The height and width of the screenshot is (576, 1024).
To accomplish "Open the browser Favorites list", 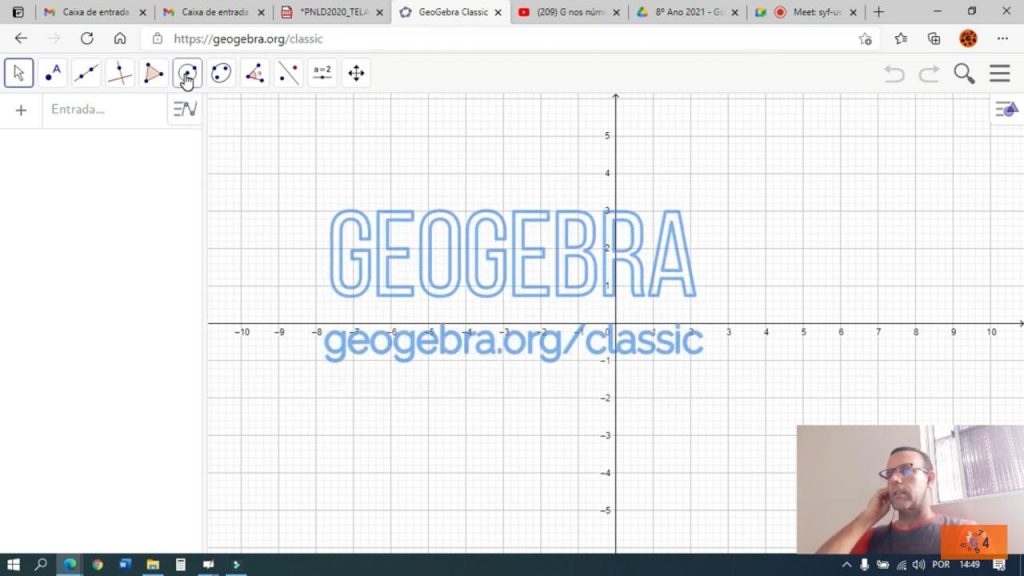I will tap(901, 39).
